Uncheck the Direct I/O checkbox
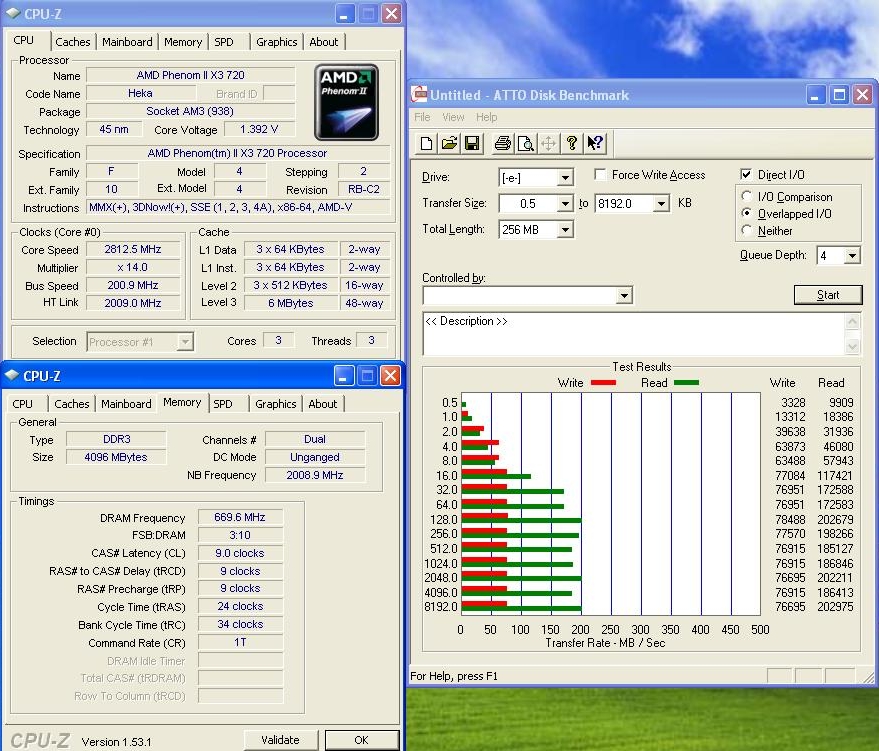The image size is (879, 751). (746, 174)
